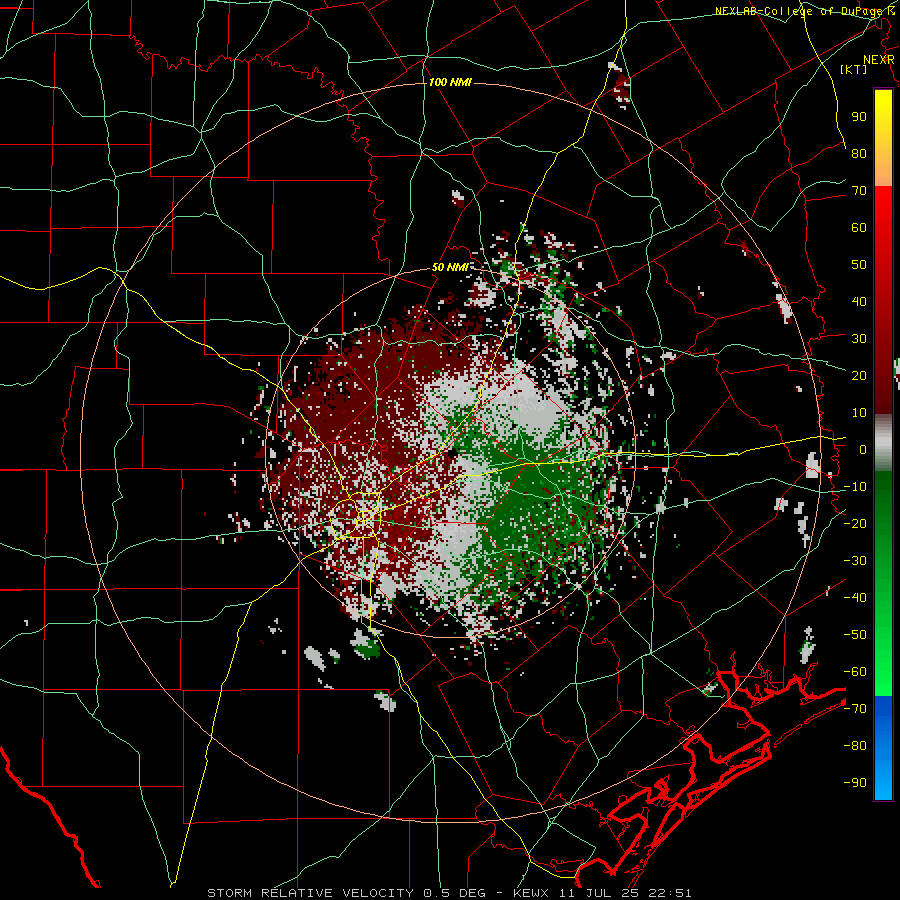Viewport: 900px width, 900px height.
Task: Click the -60 value on velocity scale
Action: 855,672
